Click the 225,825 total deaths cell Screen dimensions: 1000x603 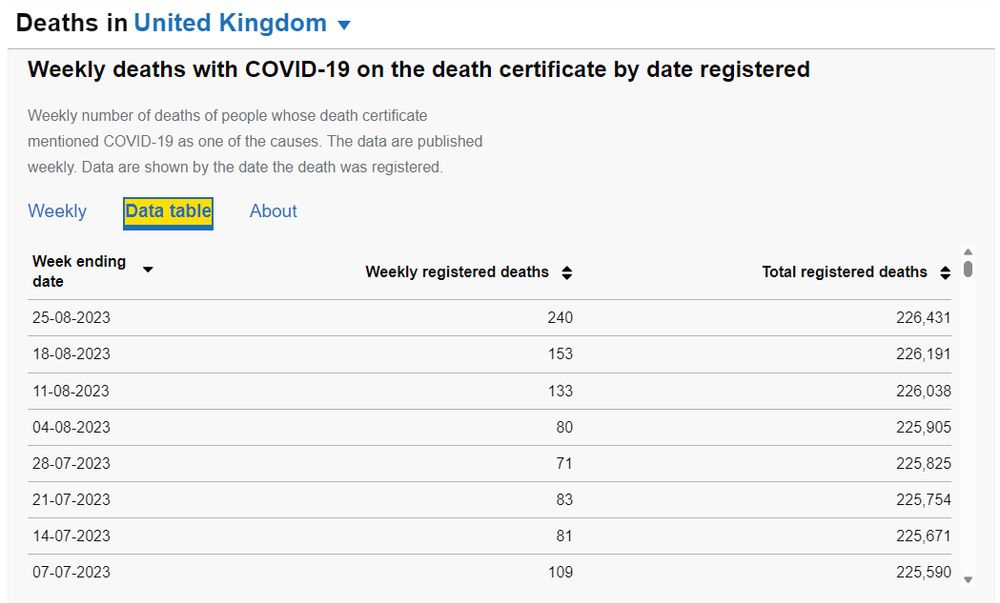point(923,463)
